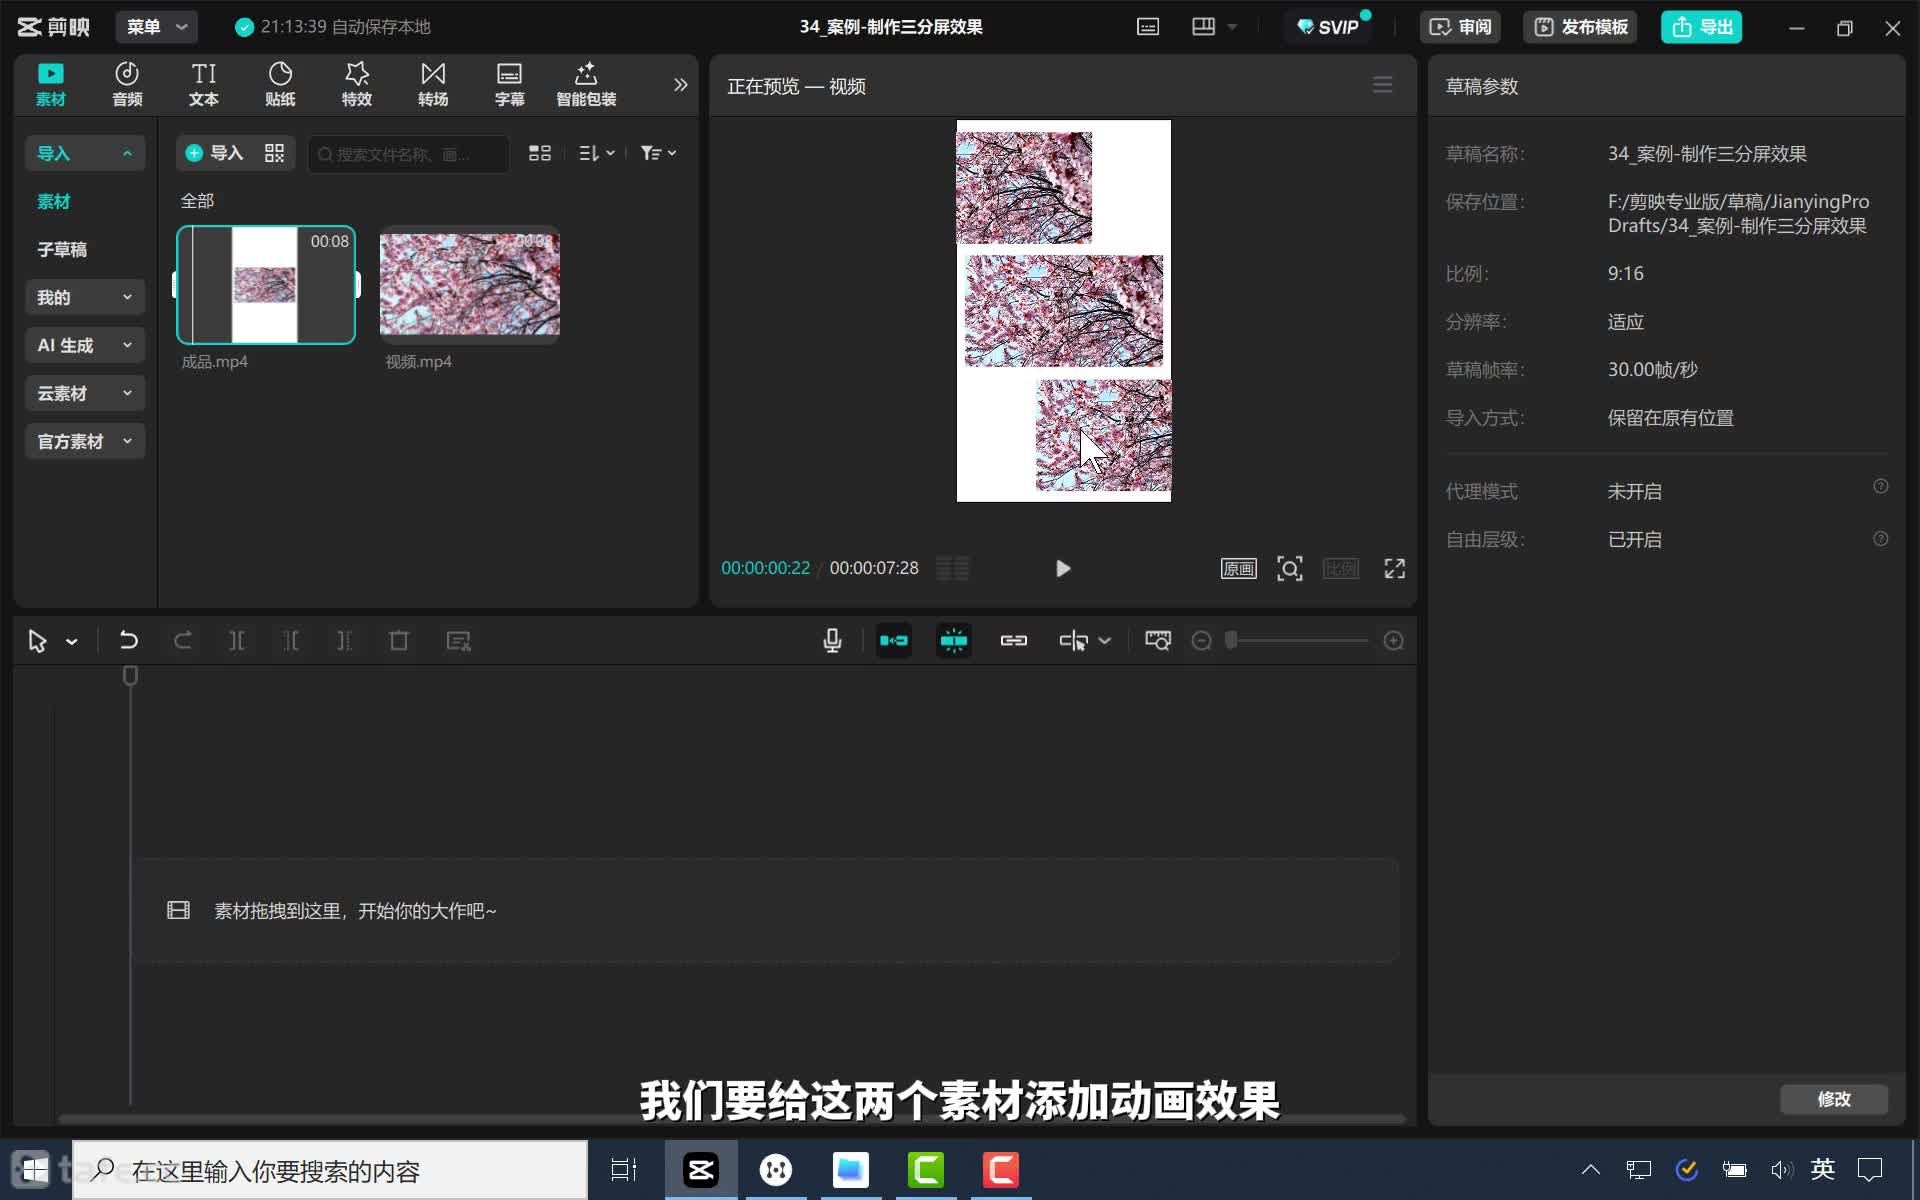
Task: Choose the arrow selection tool
Action: click(x=37, y=641)
